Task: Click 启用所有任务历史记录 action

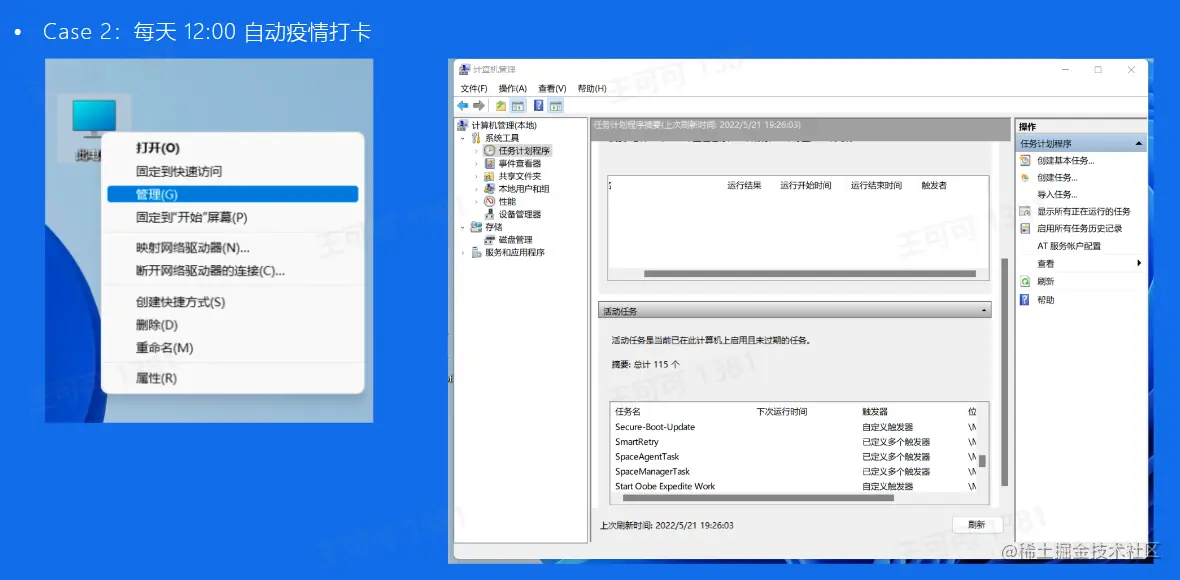Action: coord(1079,228)
